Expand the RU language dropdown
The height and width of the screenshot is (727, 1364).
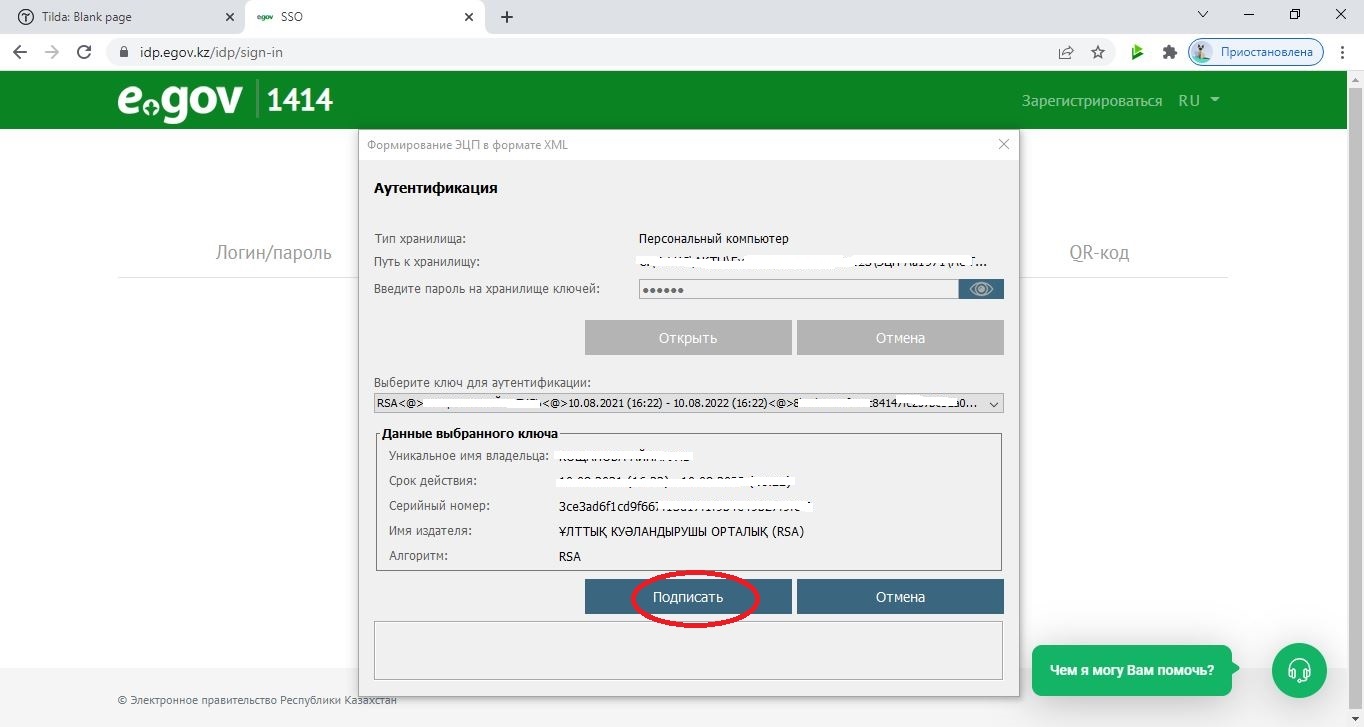click(1199, 101)
